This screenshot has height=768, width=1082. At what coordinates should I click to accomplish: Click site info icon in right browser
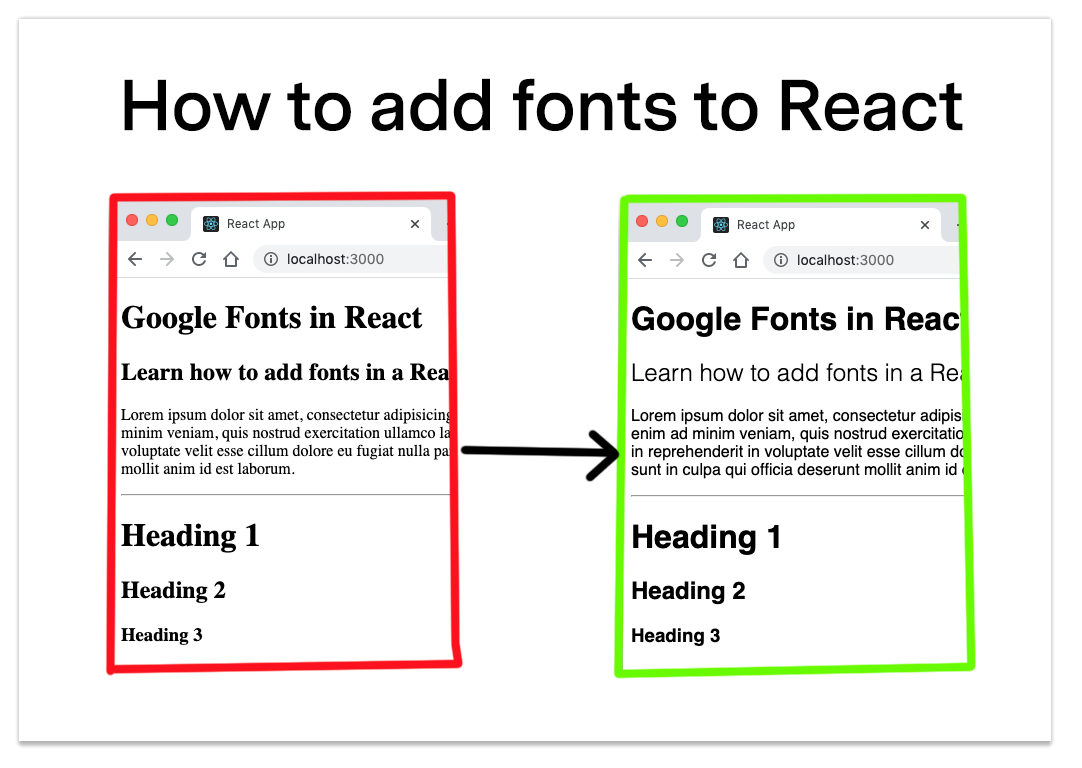(x=781, y=260)
